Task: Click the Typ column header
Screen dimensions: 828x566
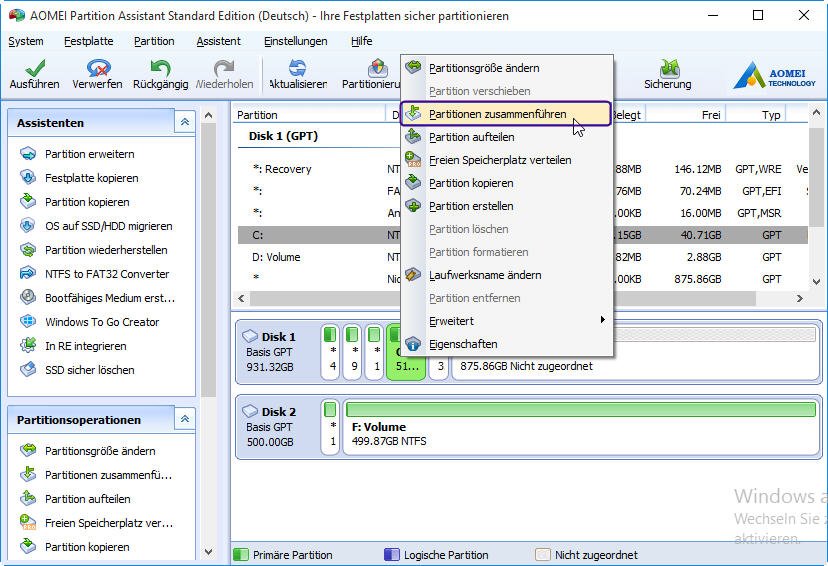Action: tap(756, 115)
